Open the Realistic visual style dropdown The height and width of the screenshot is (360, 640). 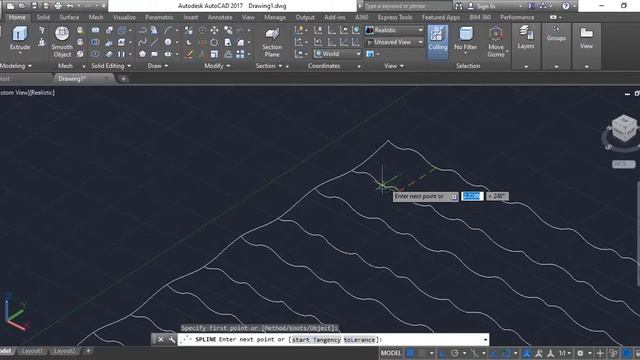(x=394, y=30)
